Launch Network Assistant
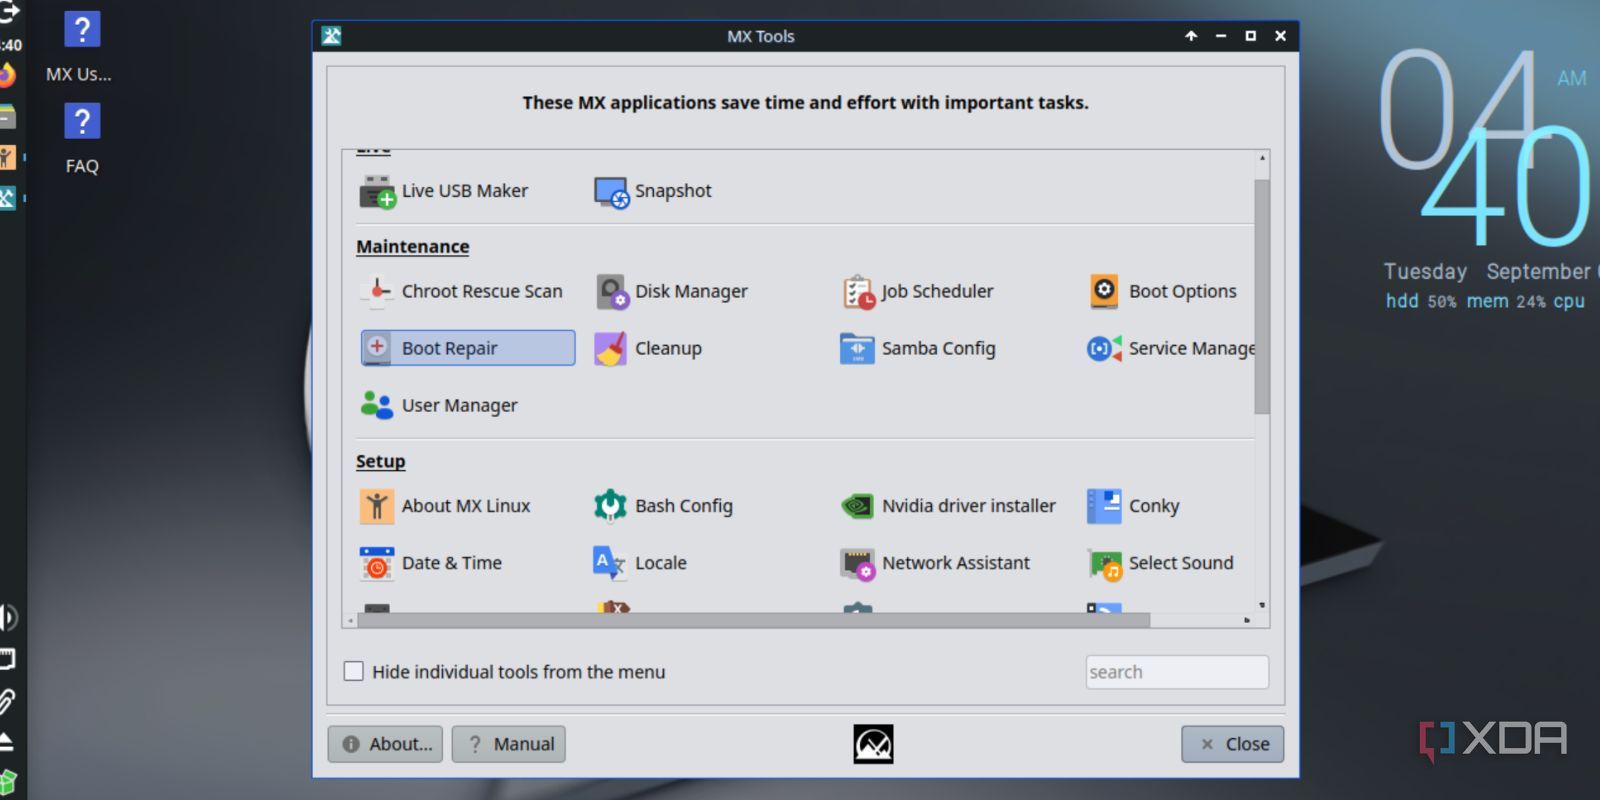Image resolution: width=1600 pixels, height=800 pixels. coord(935,563)
